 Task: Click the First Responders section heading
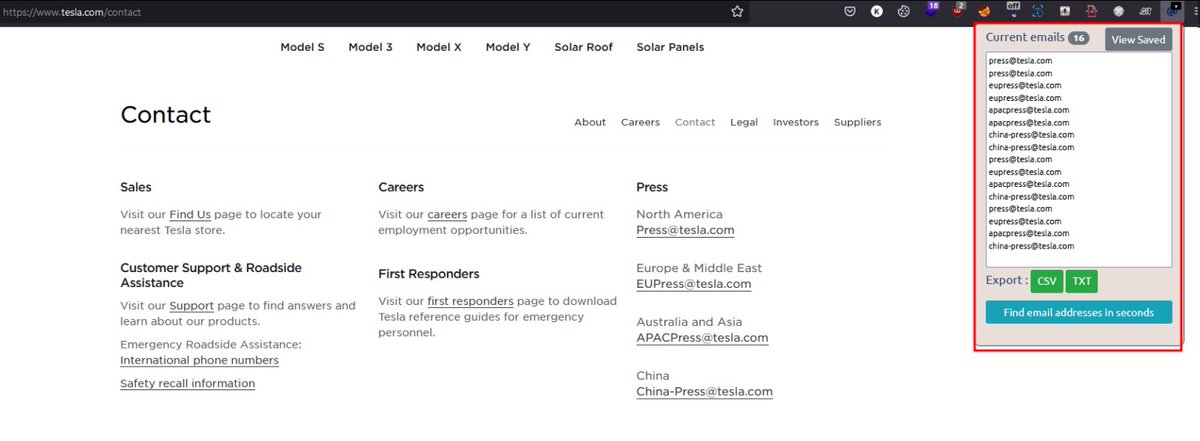[x=429, y=273]
